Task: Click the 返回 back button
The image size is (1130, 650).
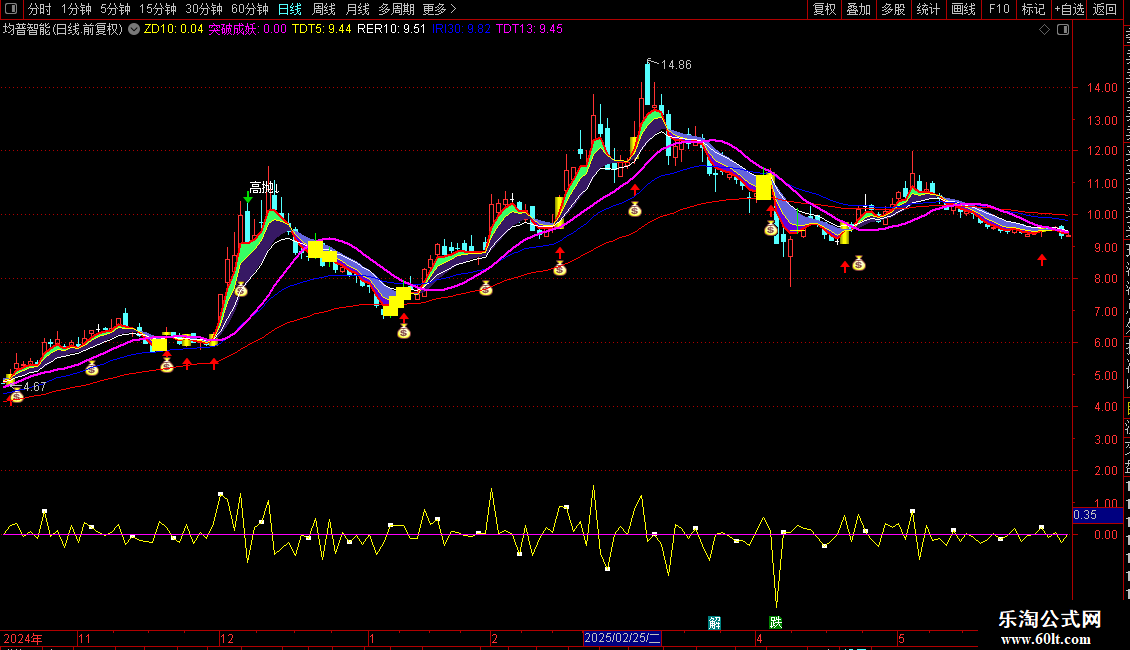Action: (1105, 9)
